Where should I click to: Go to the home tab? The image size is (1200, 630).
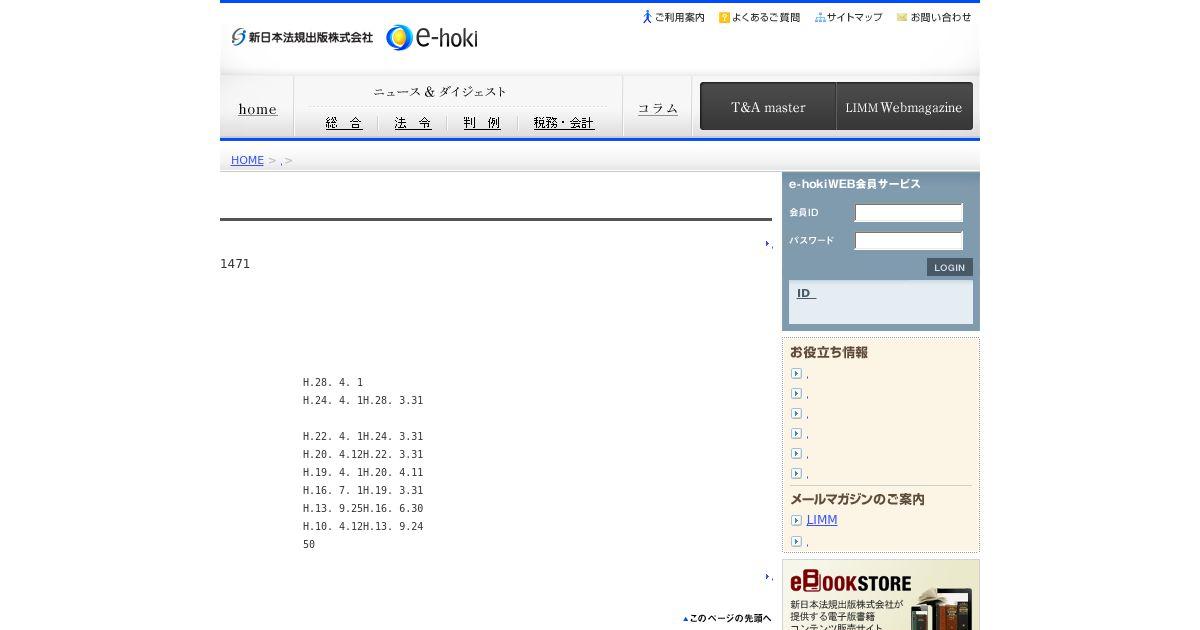[257, 109]
